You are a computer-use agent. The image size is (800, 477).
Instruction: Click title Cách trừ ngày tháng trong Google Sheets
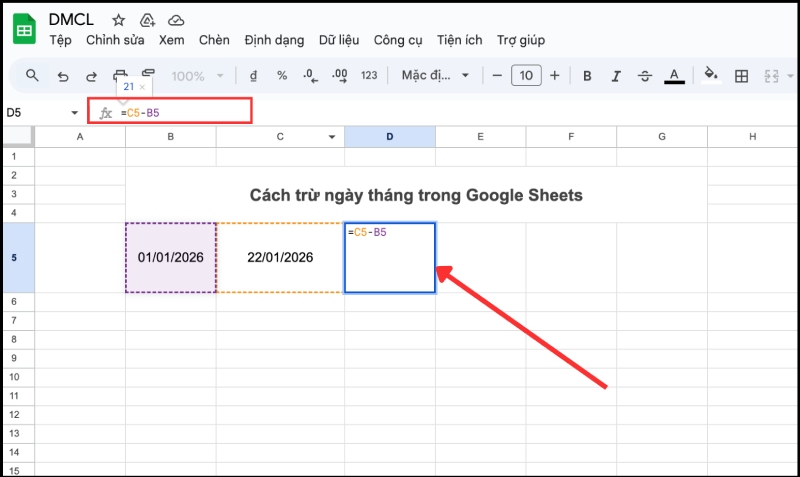click(416, 195)
